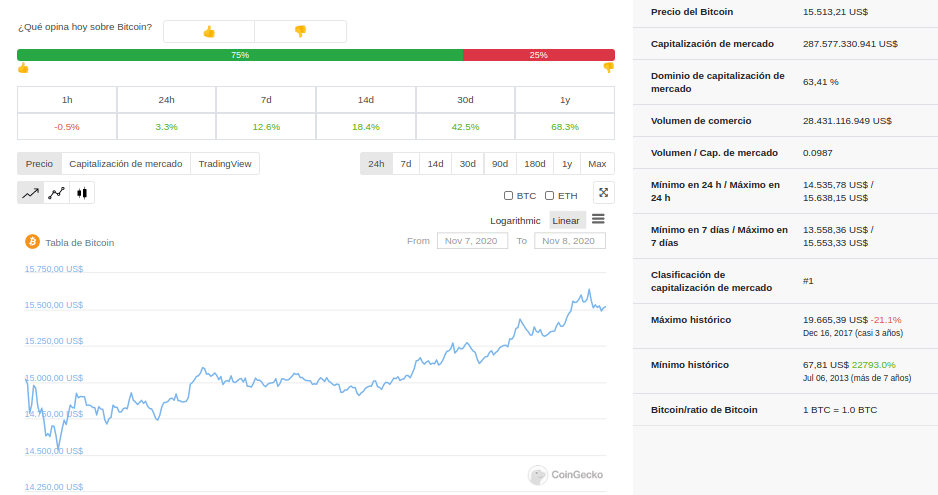Viewport: 938px width, 495px height.
Task: Switch to candlestick chart icon
Action: click(82, 193)
